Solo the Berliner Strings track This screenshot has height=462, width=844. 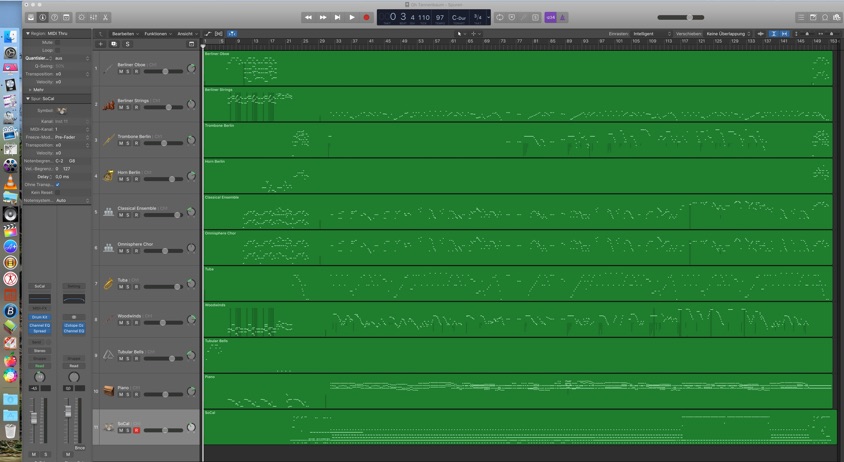tap(128, 108)
